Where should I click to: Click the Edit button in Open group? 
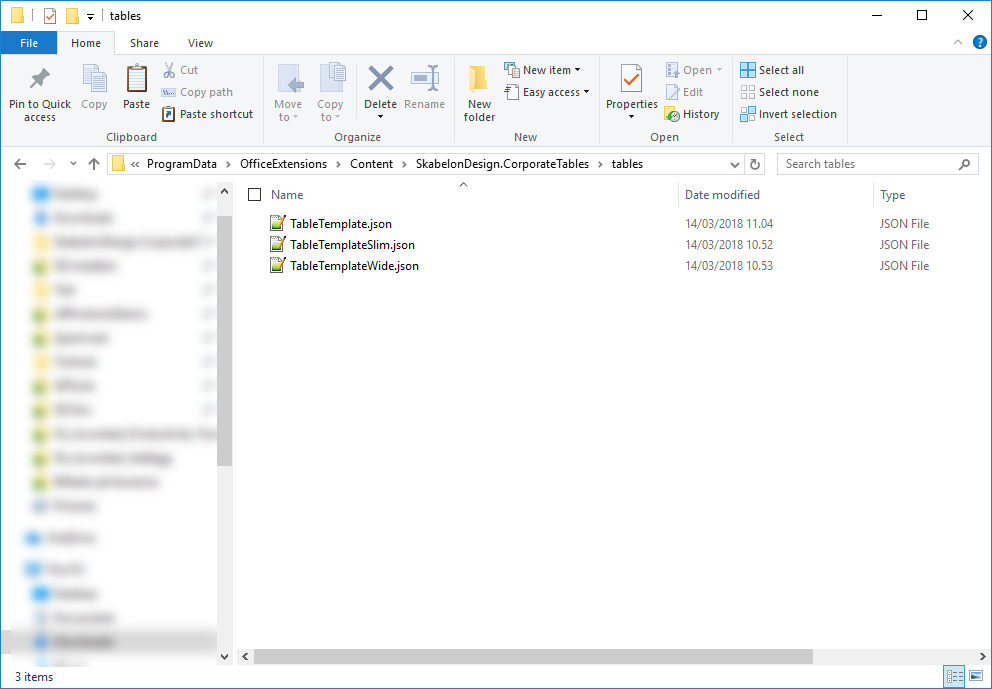(x=685, y=92)
